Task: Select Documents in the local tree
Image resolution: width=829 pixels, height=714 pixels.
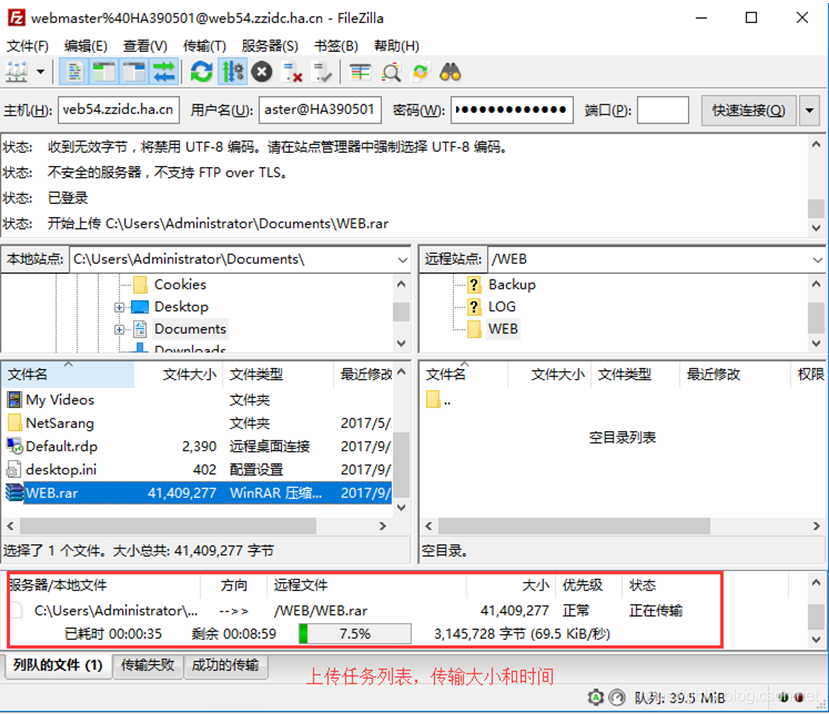Action: point(190,329)
